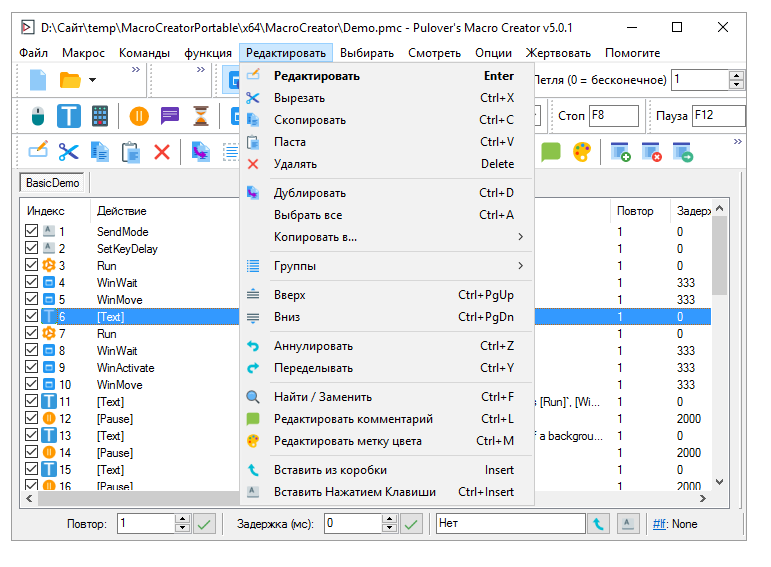Click the vertical scrollbar thumb of the list
Viewport: 771px width, 567px height.
719,256
